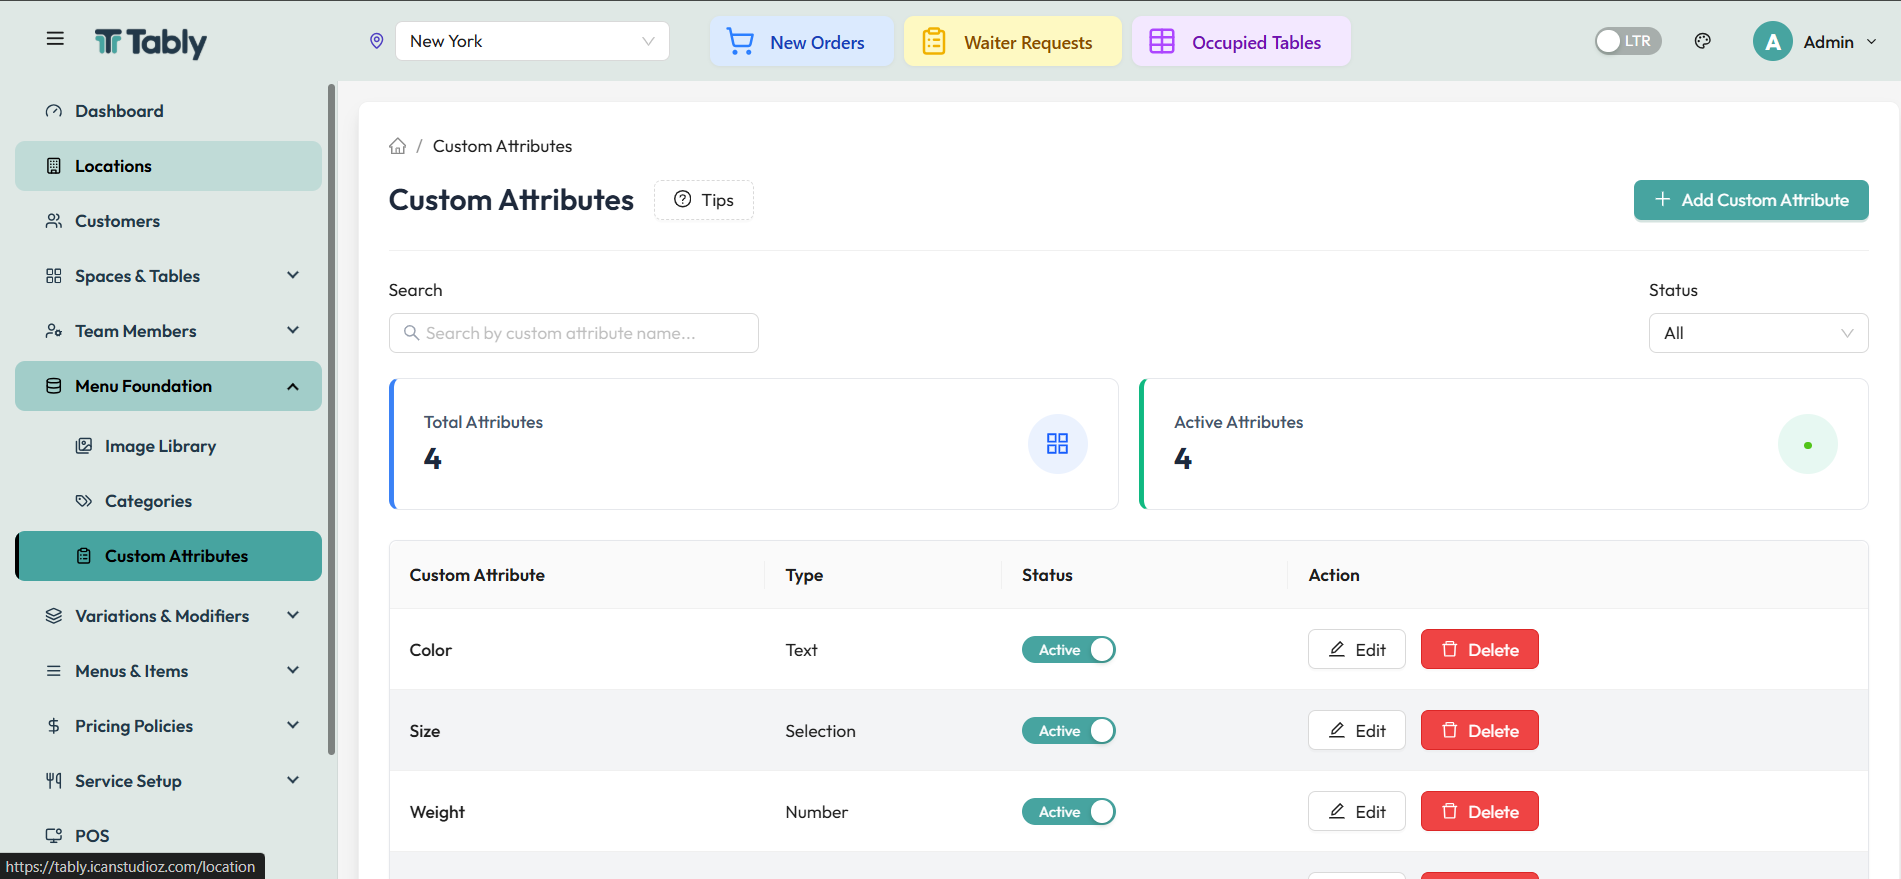The image size is (1901, 879).
Task: Click the Dashboard gauge icon
Action: [x=54, y=111]
